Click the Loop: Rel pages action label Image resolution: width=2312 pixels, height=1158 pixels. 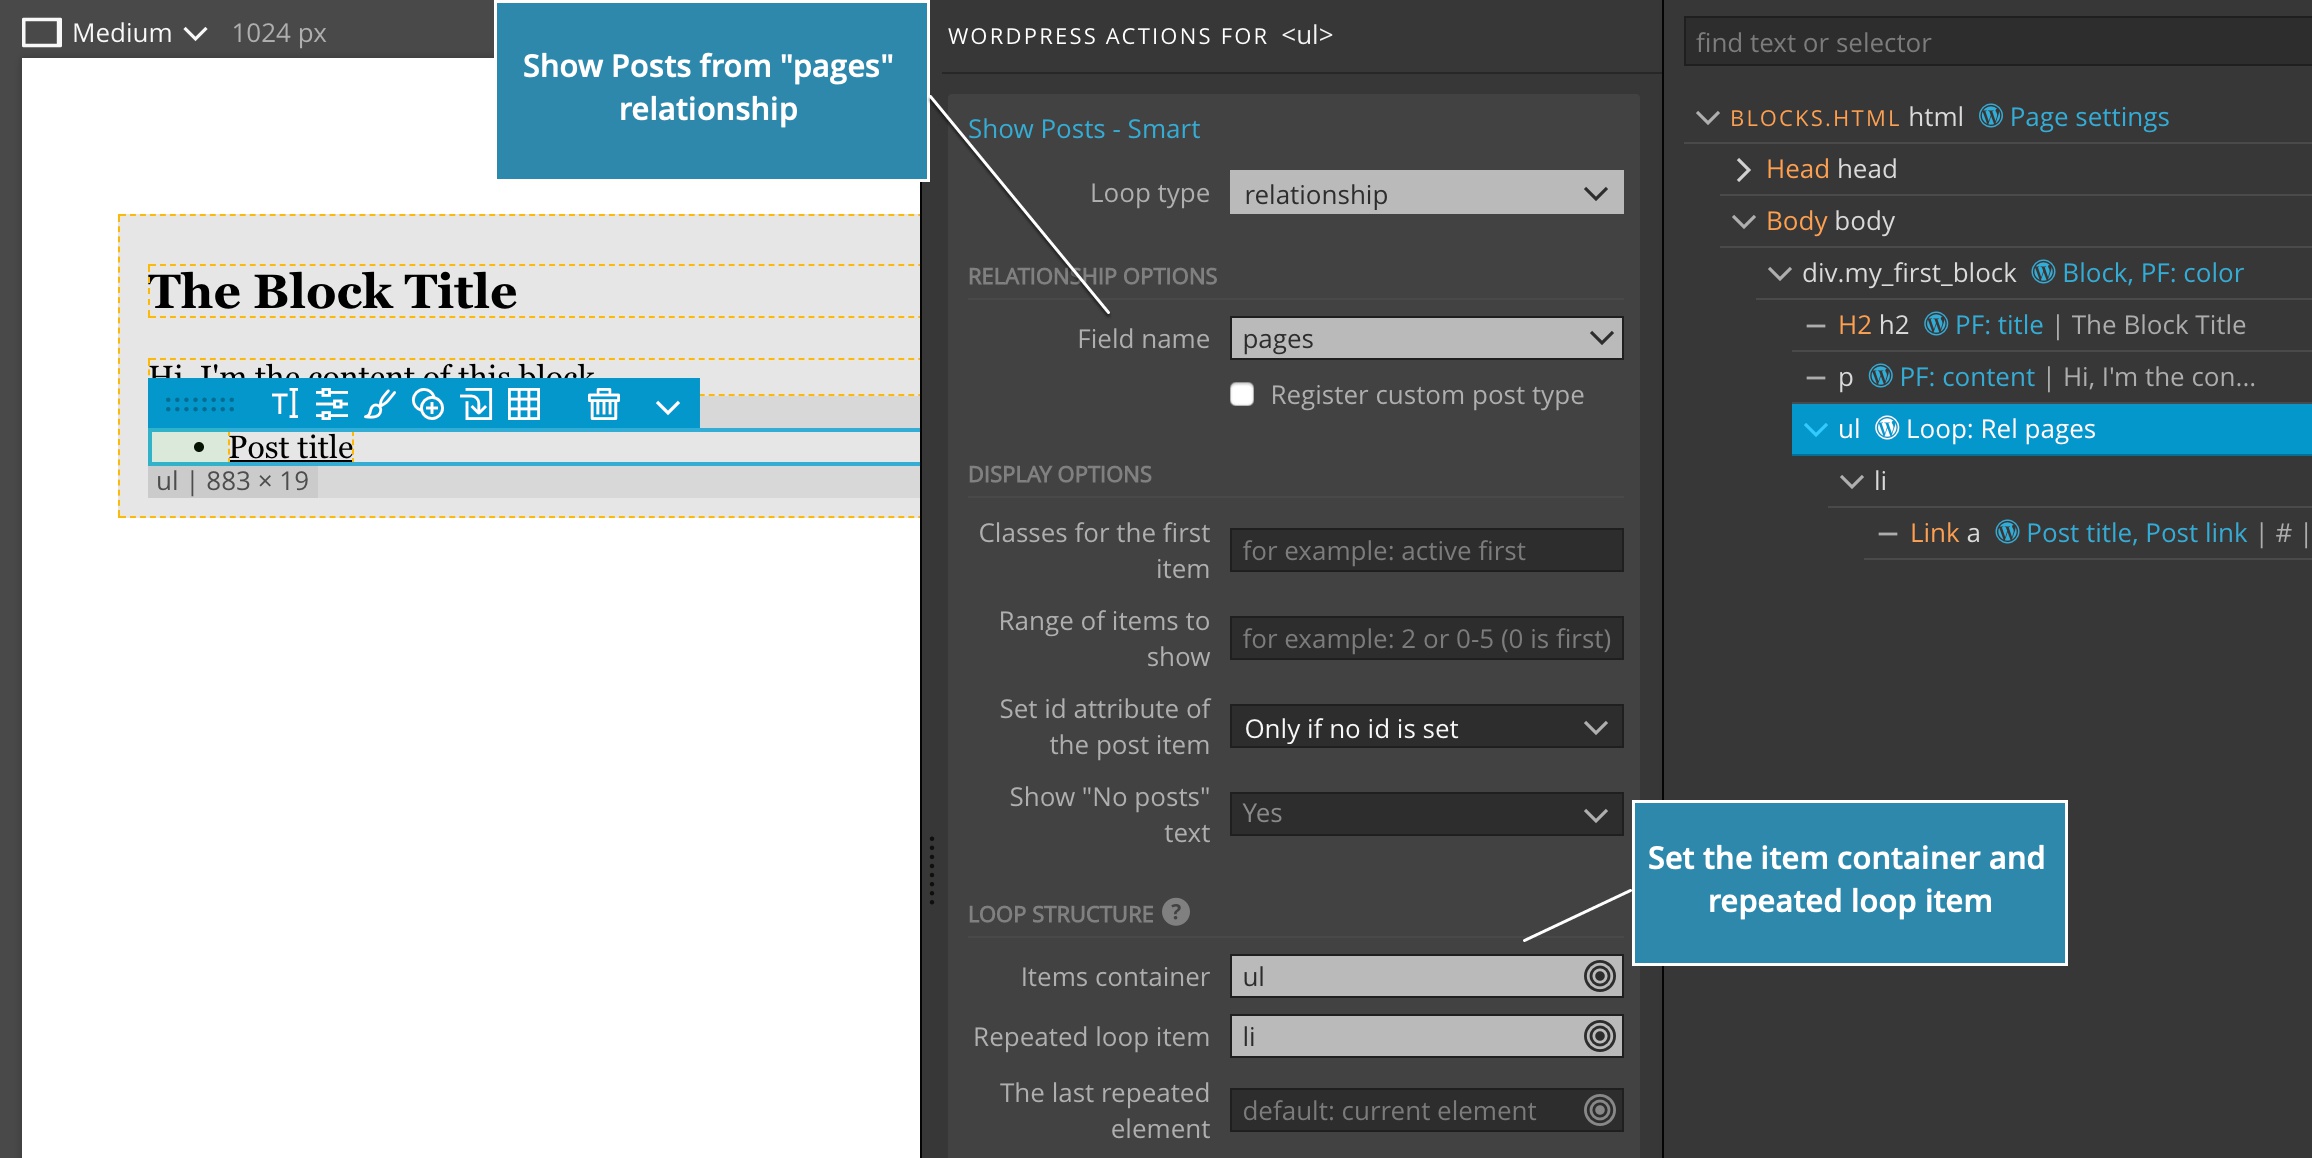(2000, 429)
